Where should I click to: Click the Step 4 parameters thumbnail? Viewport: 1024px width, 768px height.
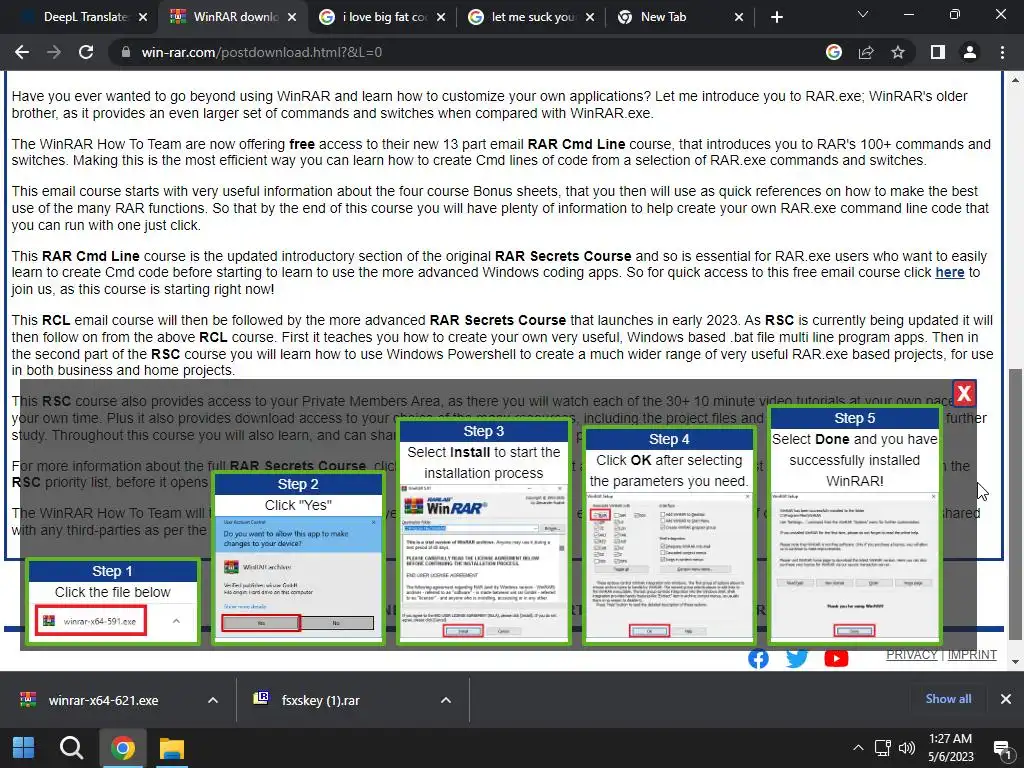pyautogui.click(x=669, y=536)
